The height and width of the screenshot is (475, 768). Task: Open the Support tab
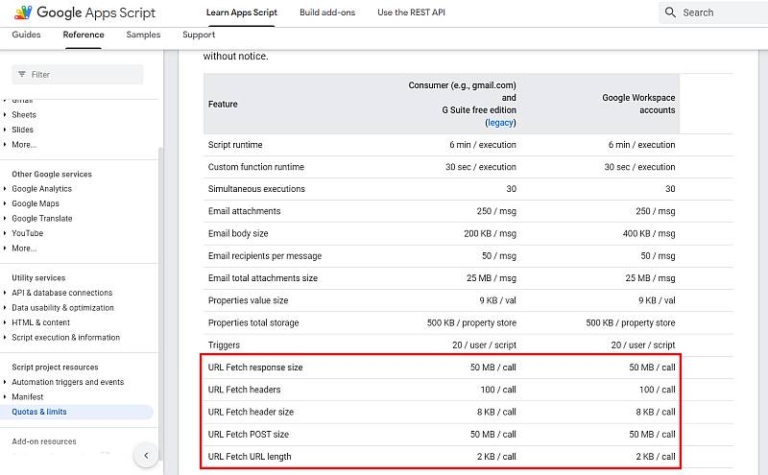(x=198, y=35)
